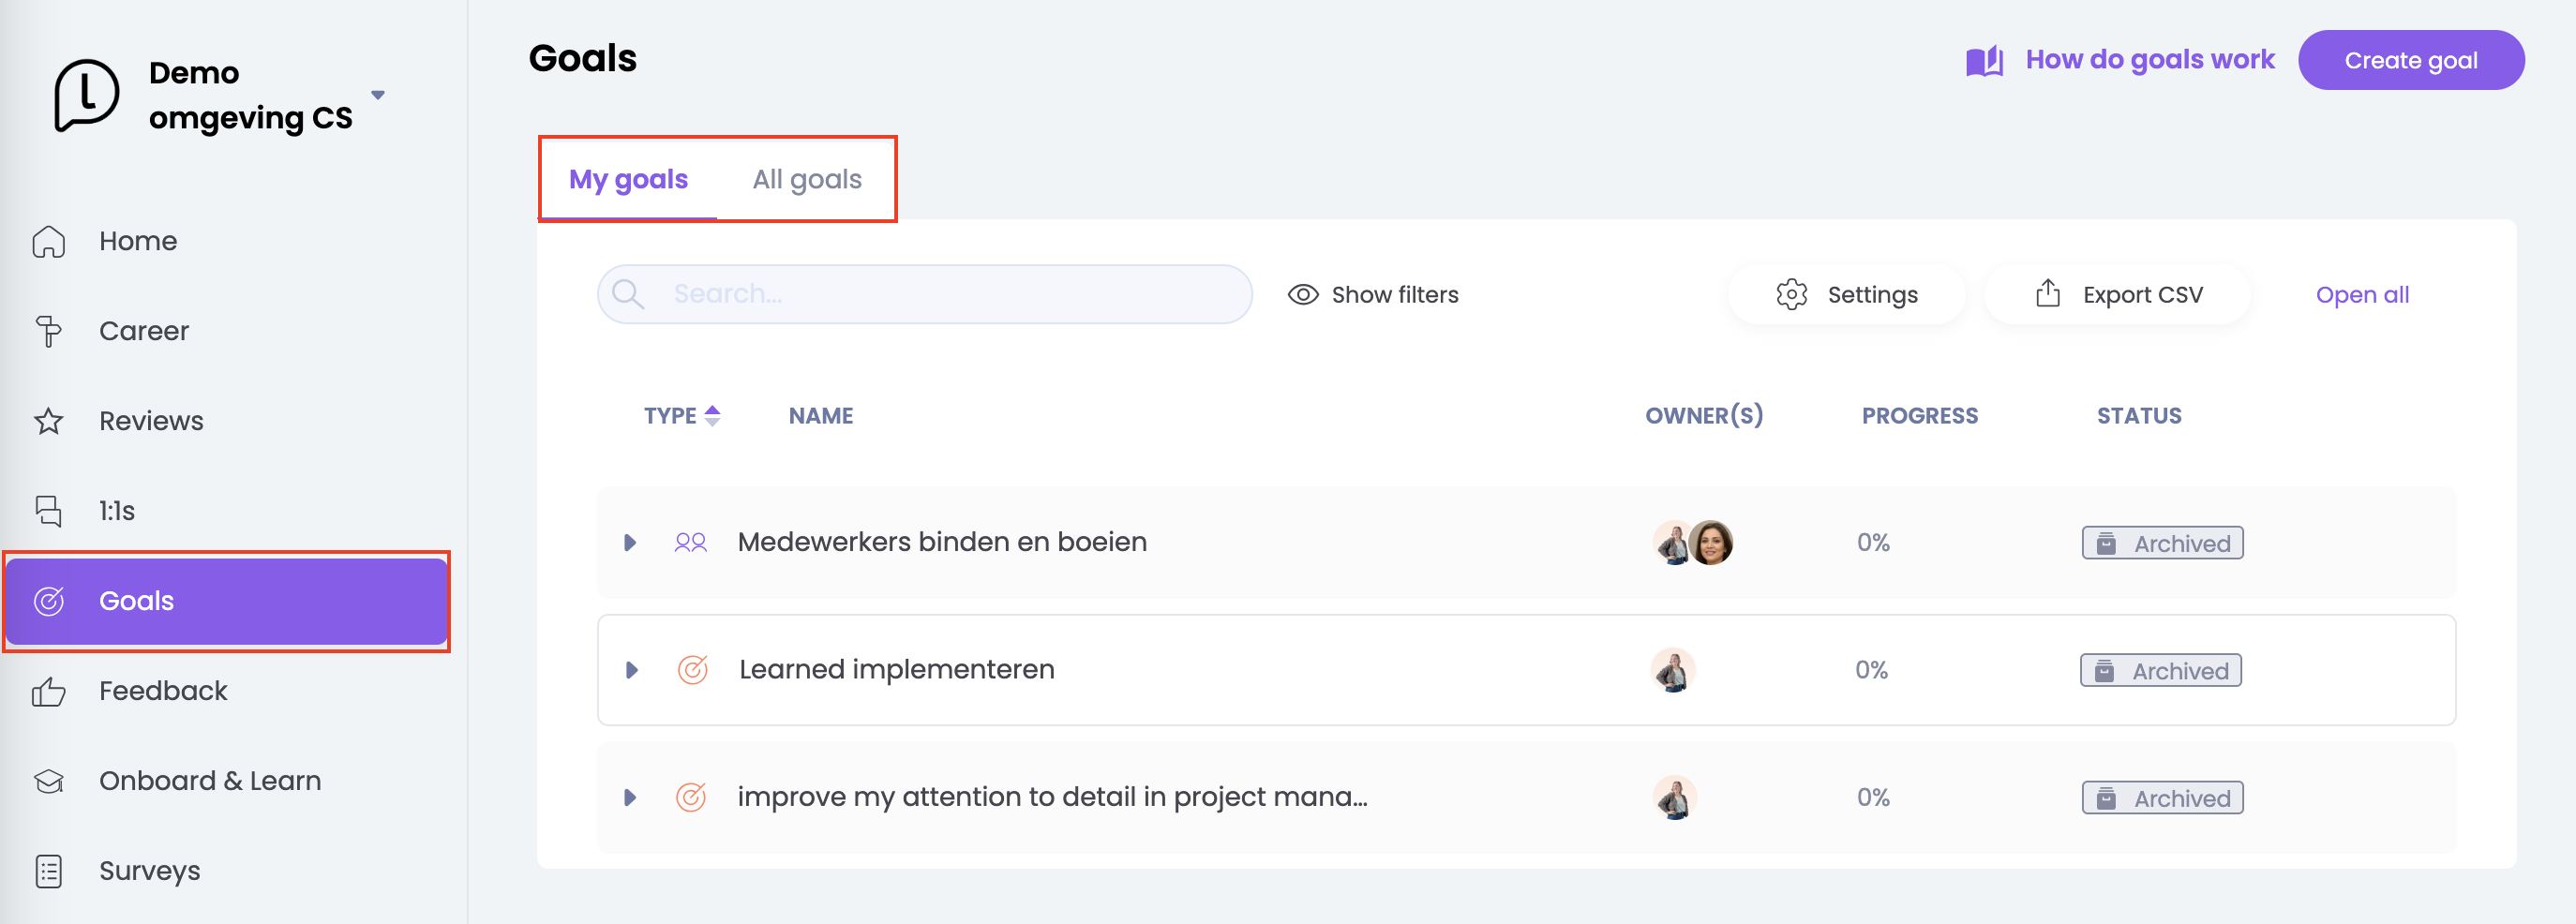Viewport: 2576px width, 924px height.
Task: Click the Open all link
Action: pos(2361,295)
